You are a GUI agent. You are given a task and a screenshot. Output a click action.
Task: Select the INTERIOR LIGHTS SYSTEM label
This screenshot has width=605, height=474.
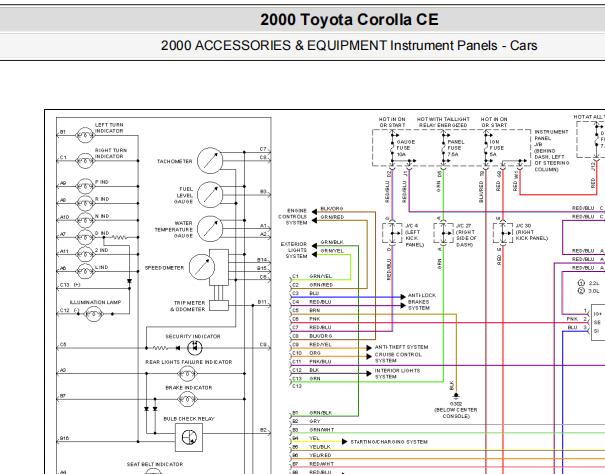[x=397, y=373]
